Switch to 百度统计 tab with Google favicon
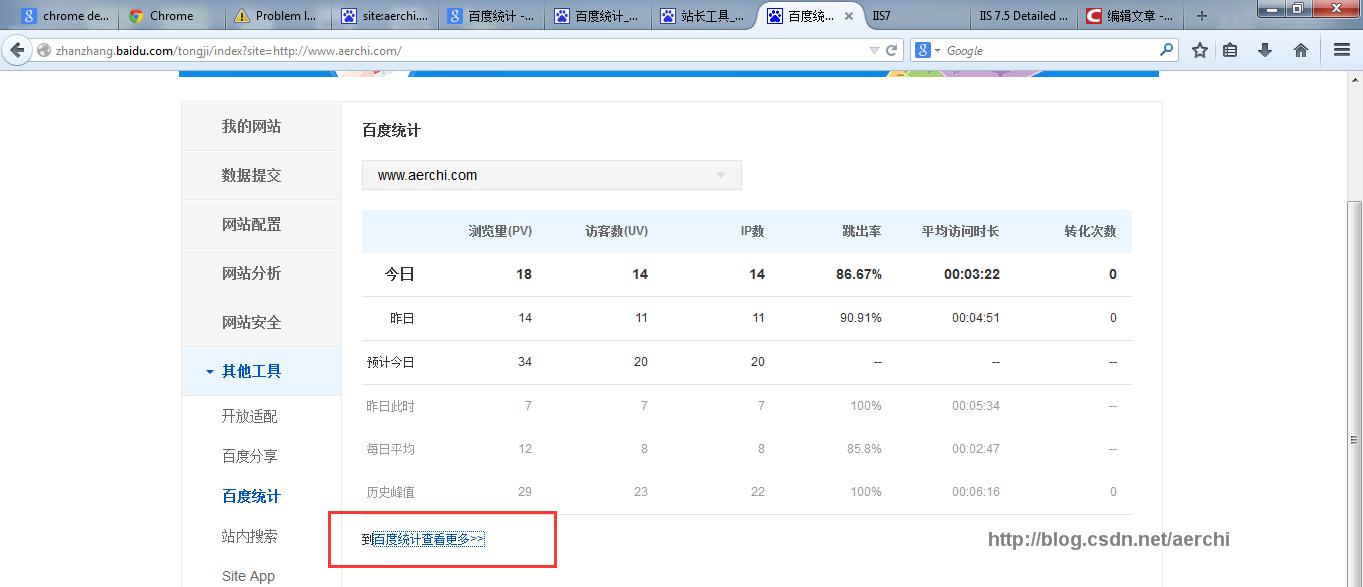Viewport: 1363px width, 587px height. 490,16
